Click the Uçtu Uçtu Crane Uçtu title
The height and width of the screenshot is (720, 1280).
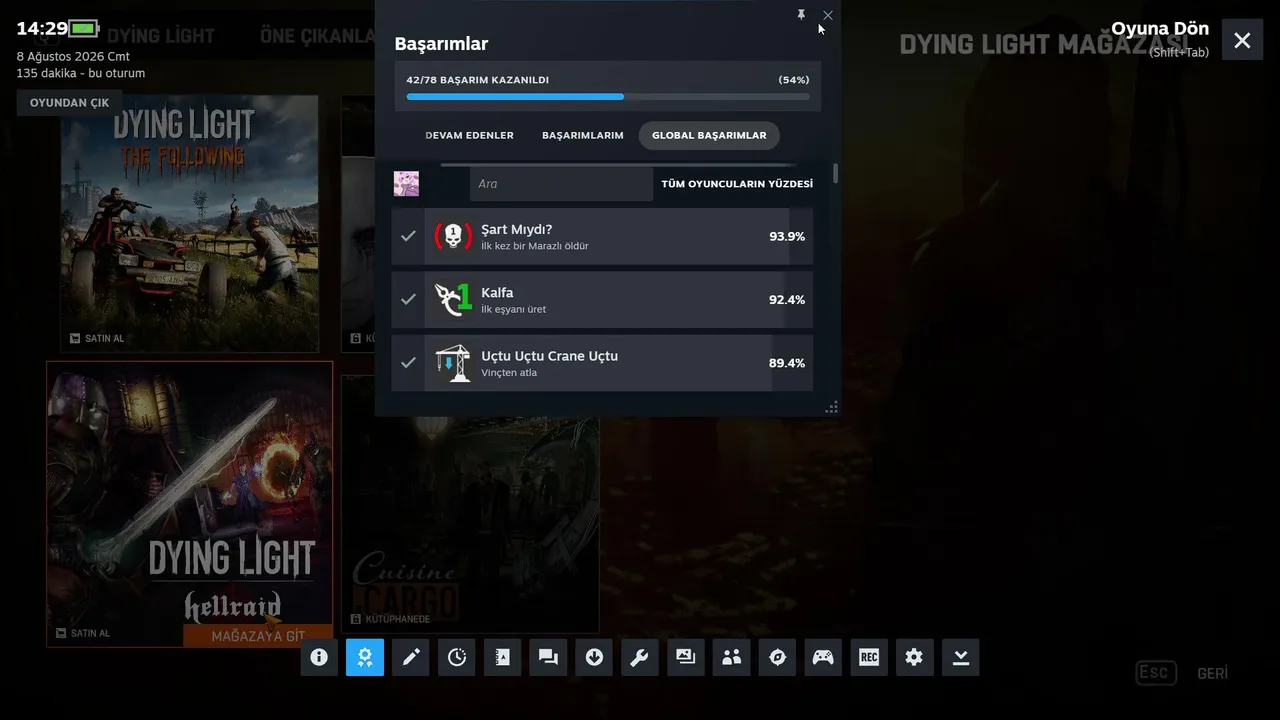tap(549, 355)
